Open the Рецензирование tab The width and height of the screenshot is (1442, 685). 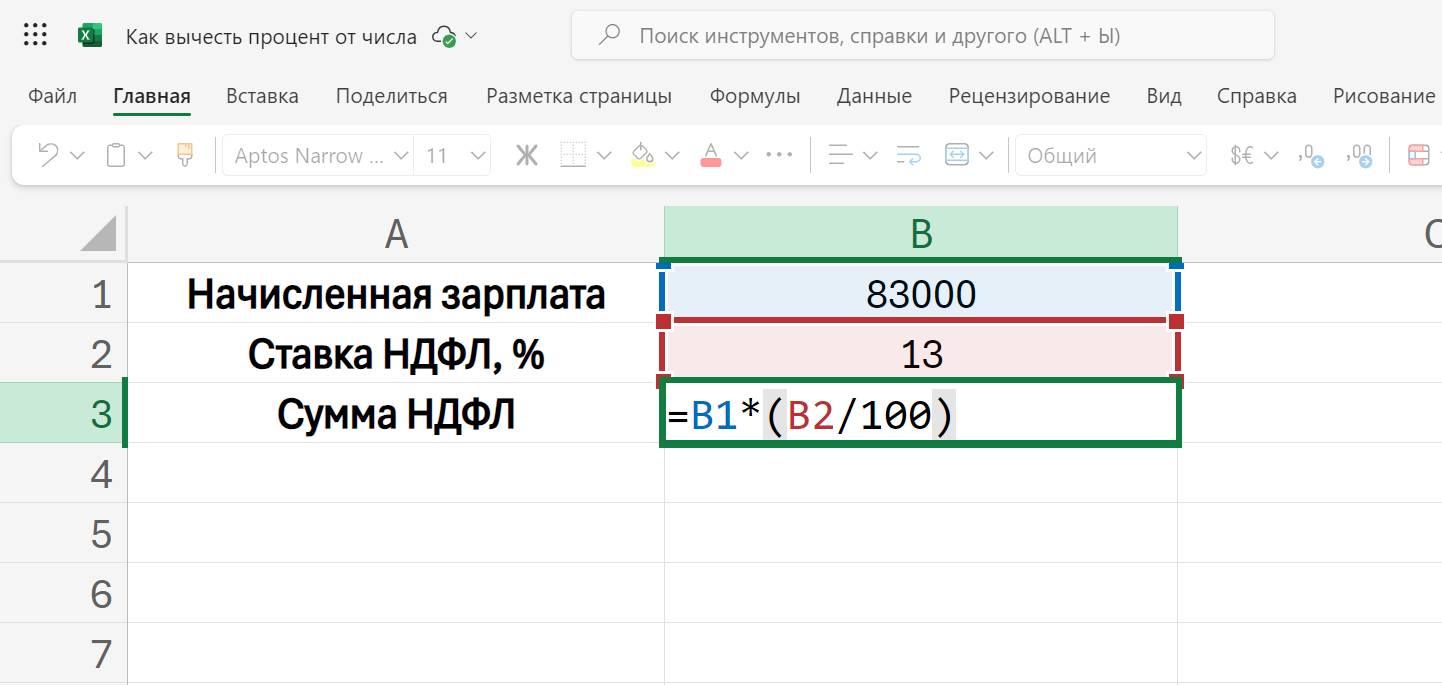tap(1029, 96)
